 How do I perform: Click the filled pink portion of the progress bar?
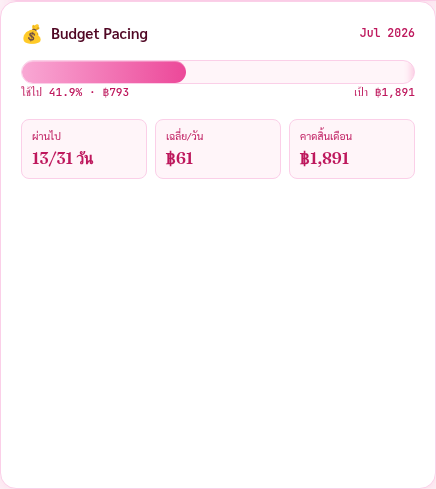point(104,72)
